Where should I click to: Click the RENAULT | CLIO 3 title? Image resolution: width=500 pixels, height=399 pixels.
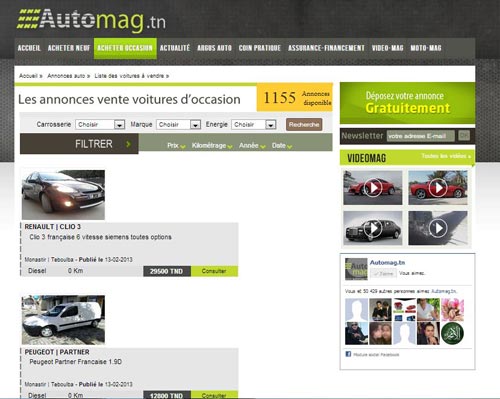pyautogui.click(x=53, y=227)
